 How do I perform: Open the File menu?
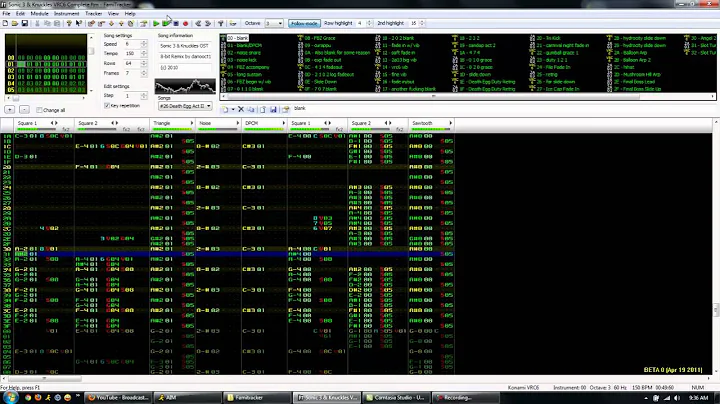(x=6, y=14)
